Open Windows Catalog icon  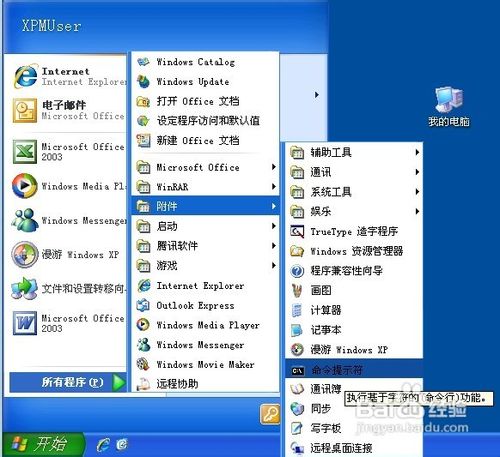144,62
